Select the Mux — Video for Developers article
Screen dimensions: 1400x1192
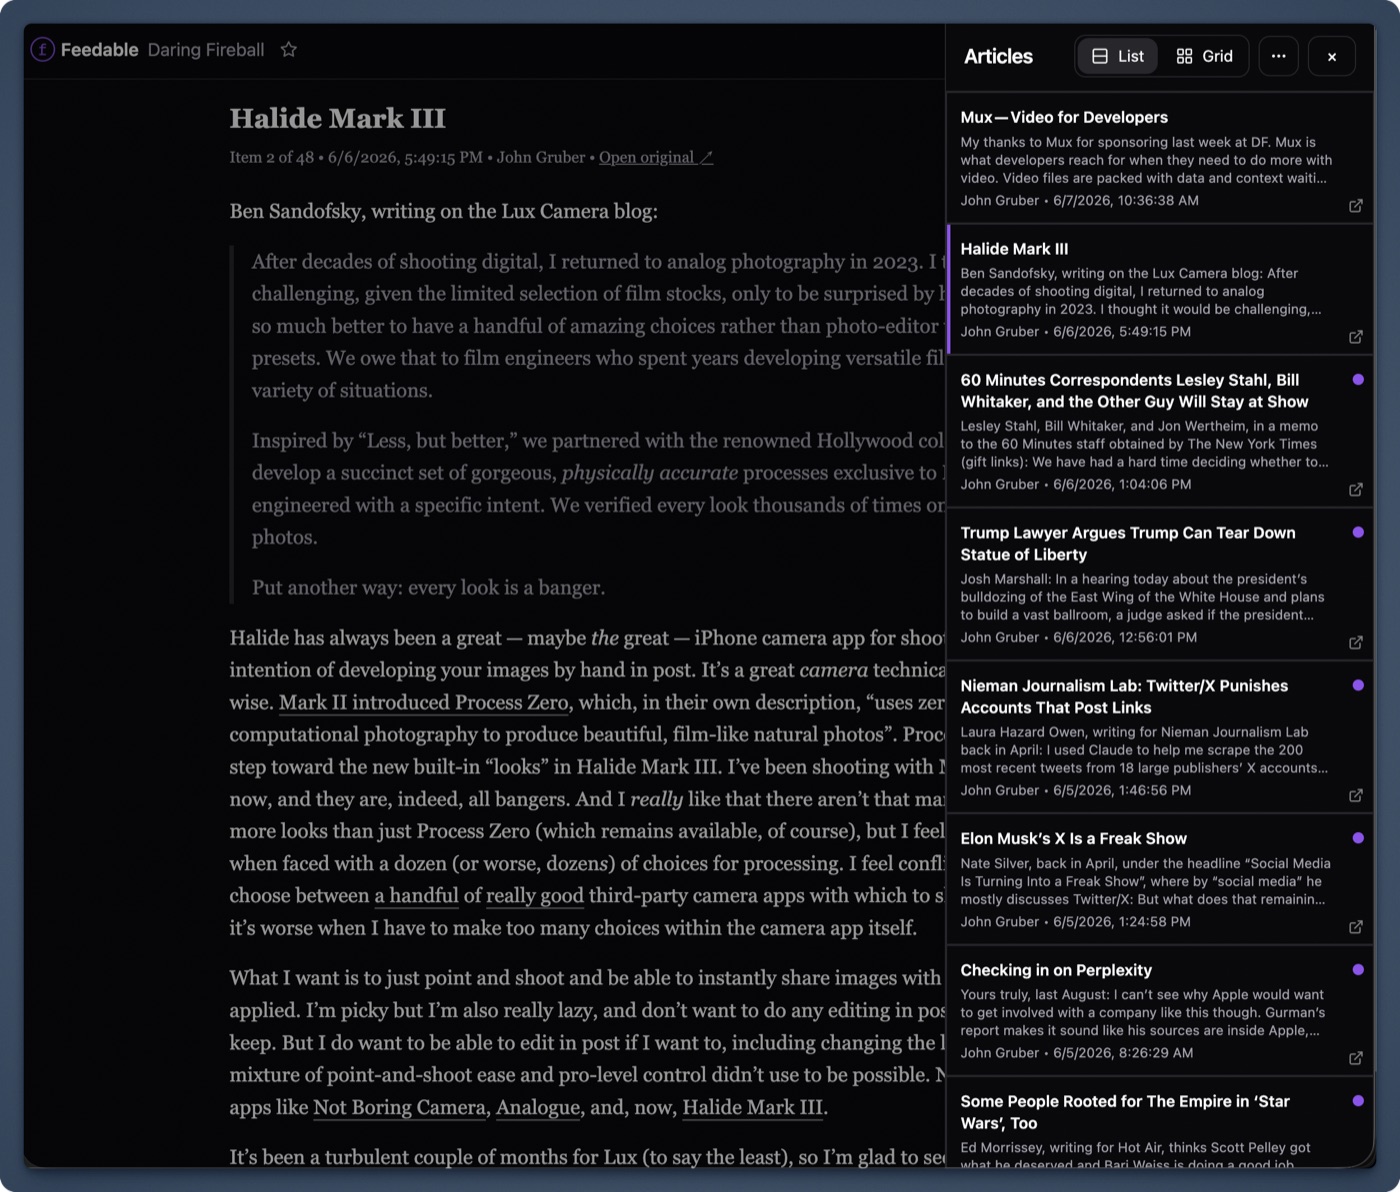[x=1160, y=158]
